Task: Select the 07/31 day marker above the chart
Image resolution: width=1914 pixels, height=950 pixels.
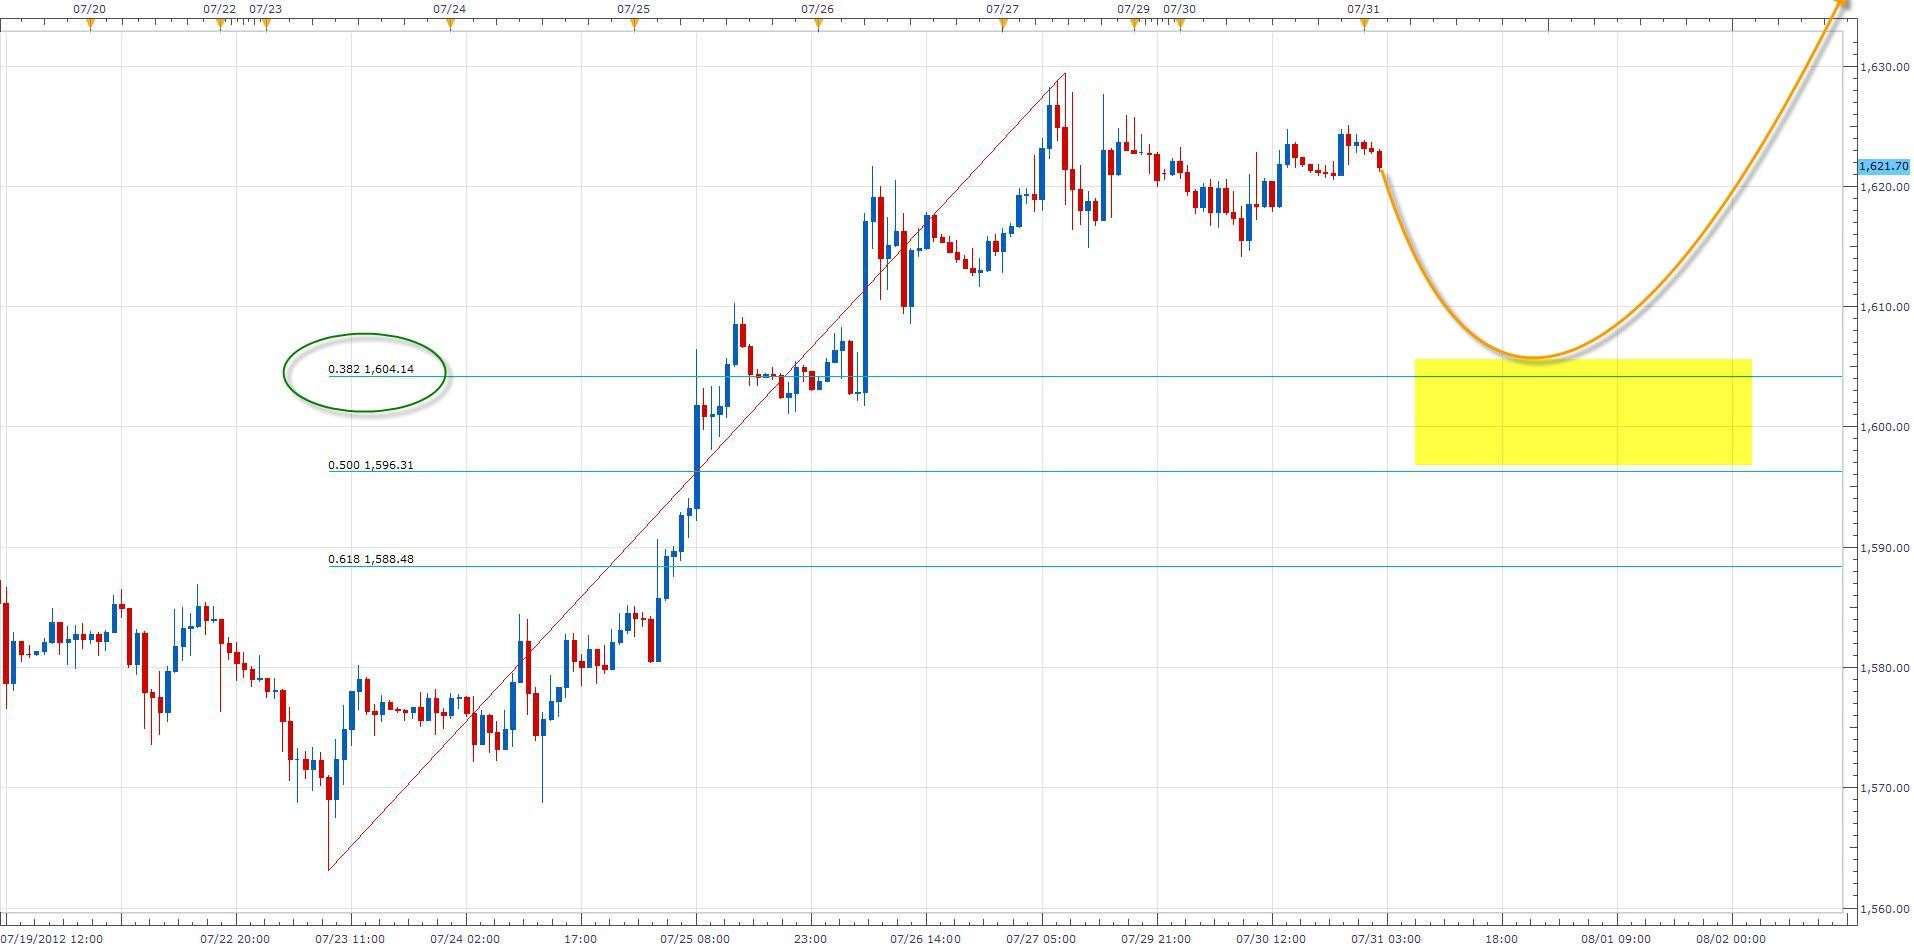Action: [1363, 9]
